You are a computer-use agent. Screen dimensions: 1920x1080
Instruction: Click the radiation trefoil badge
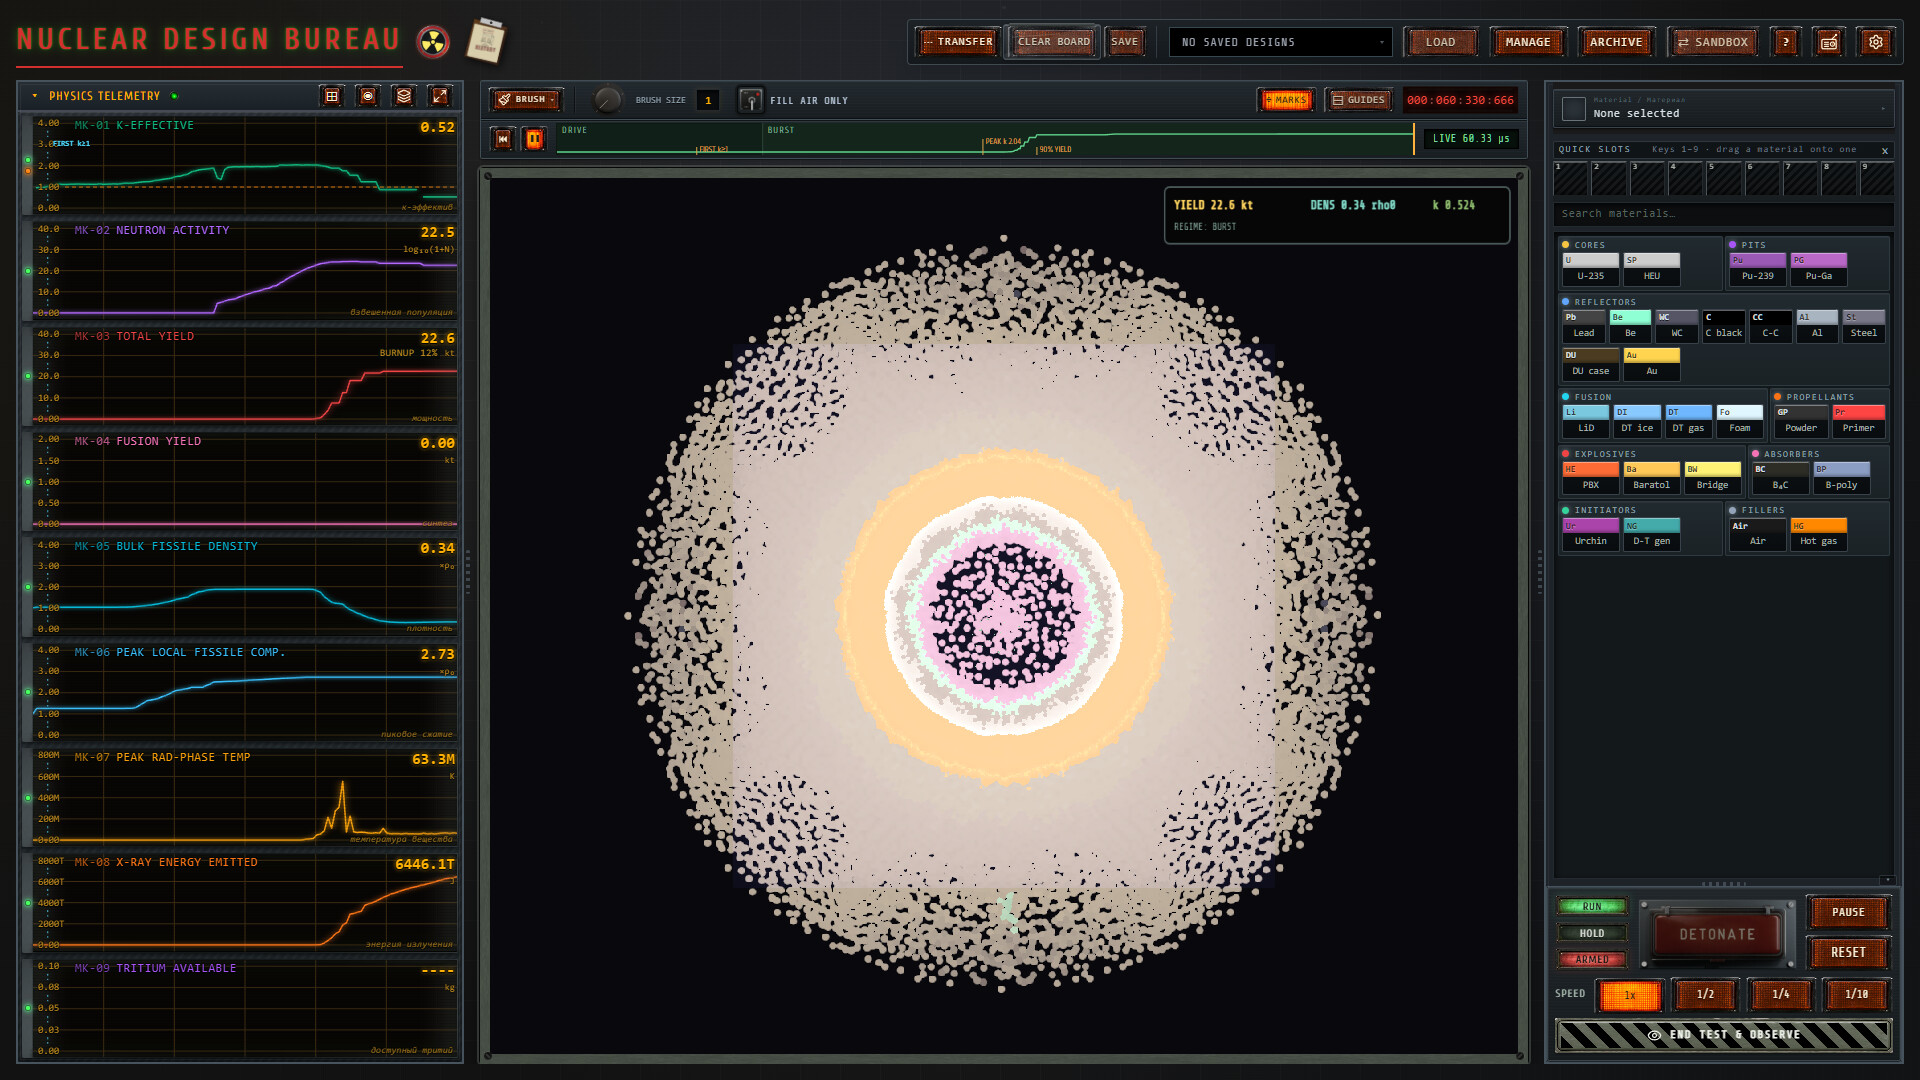click(433, 42)
